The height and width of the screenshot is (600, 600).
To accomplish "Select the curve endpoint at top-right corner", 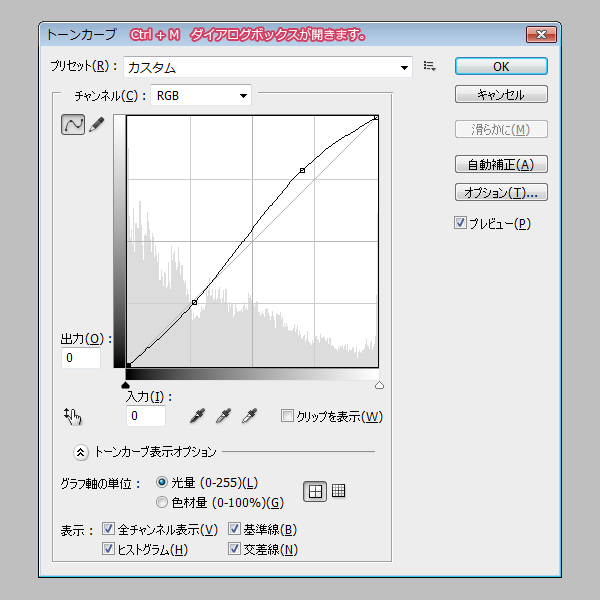I will (377, 117).
